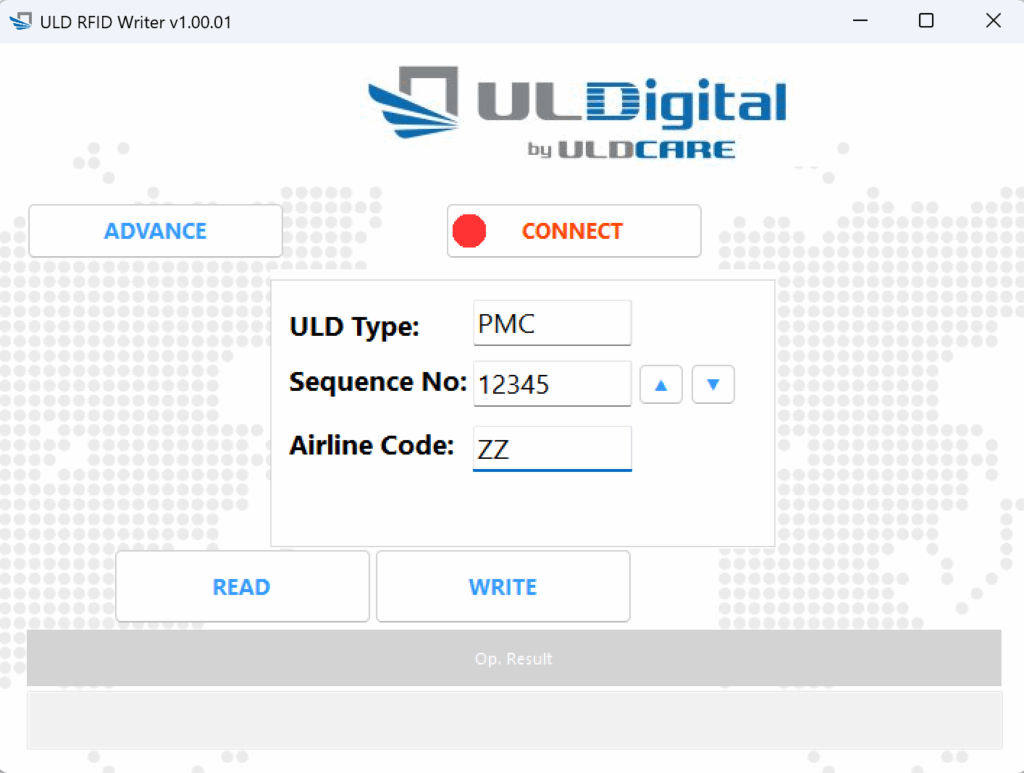1024x773 pixels.
Task: Open the ADVANCE settings
Action: tap(155, 231)
